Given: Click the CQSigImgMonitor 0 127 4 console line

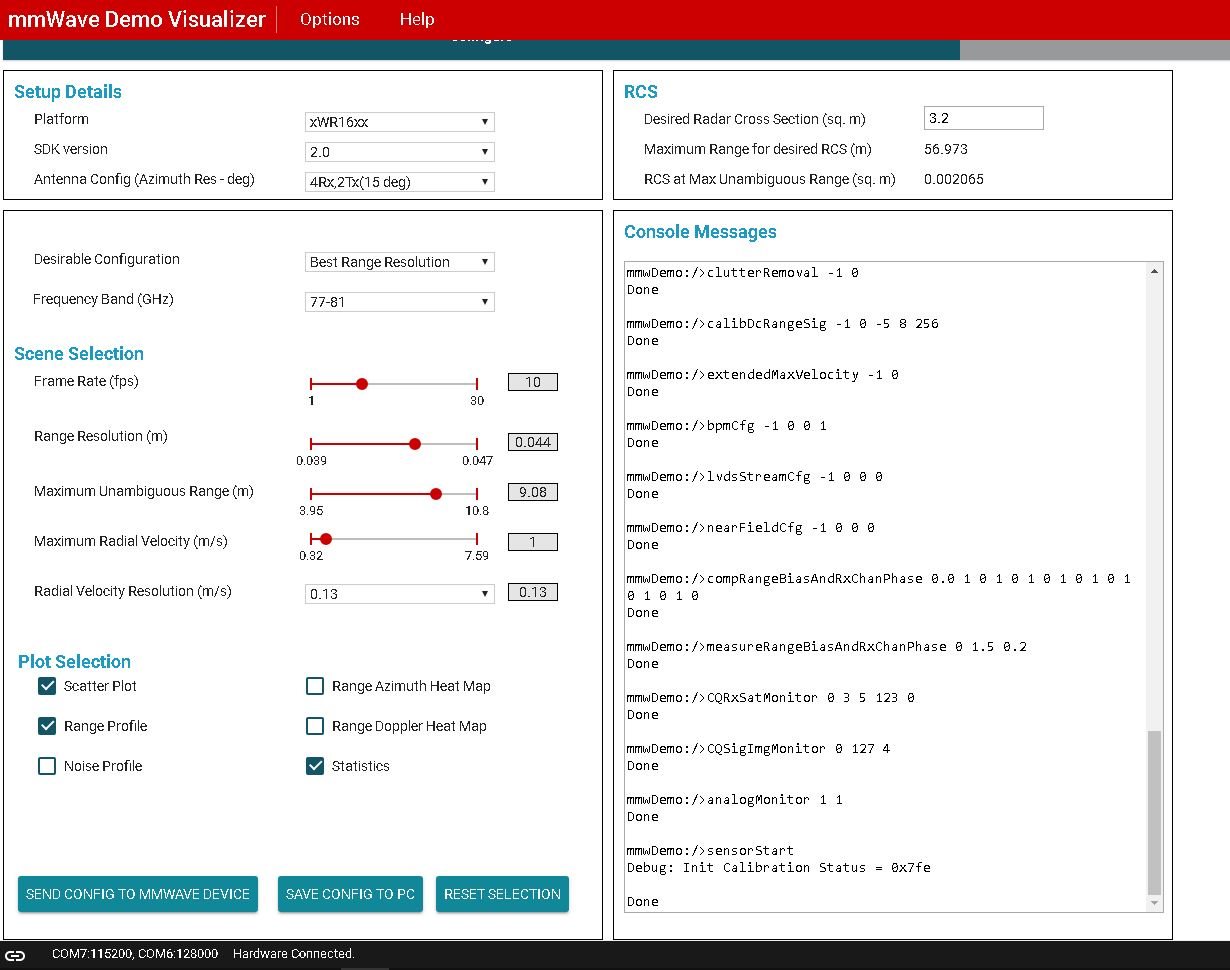Looking at the screenshot, I should pos(759,748).
